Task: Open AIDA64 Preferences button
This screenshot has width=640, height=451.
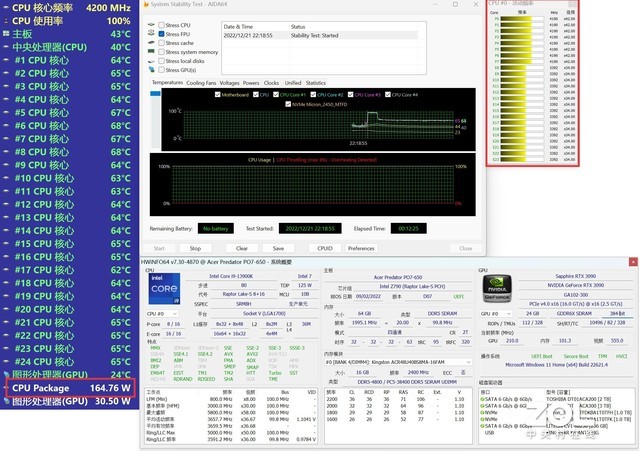Action: pyautogui.click(x=361, y=248)
